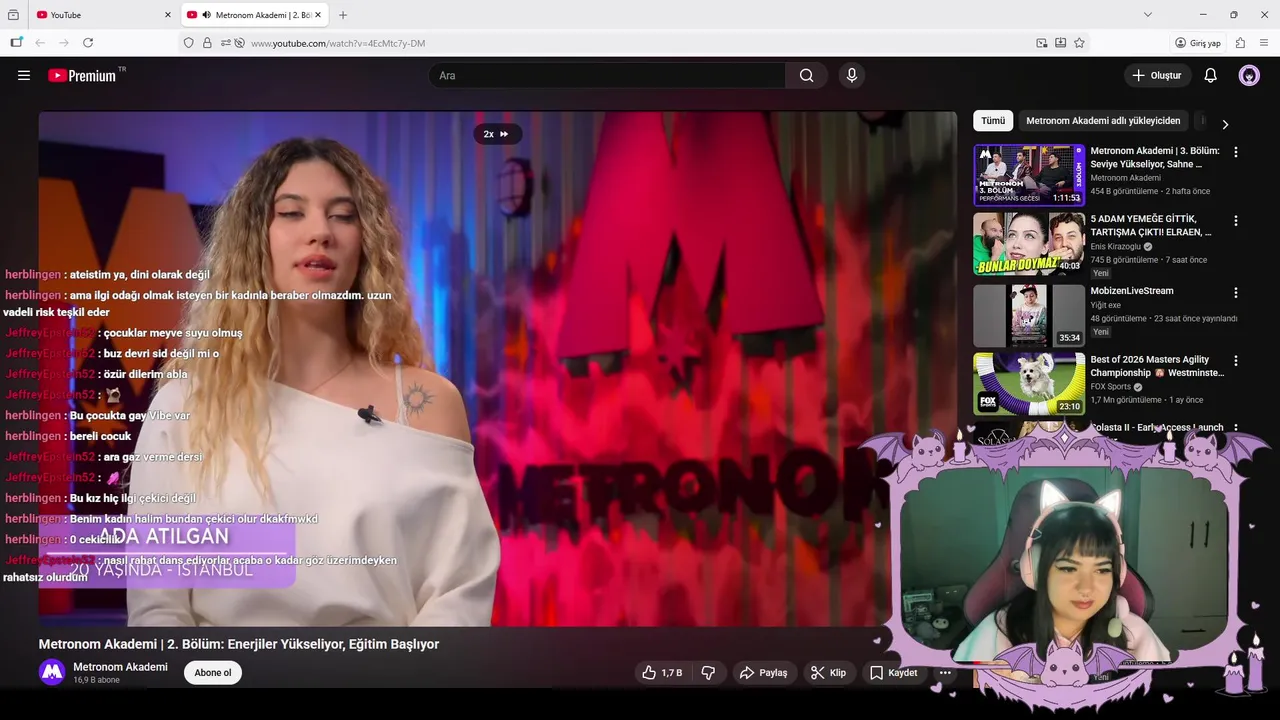Start voice search with microphone icon
1280x720 pixels.
coord(852,75)
